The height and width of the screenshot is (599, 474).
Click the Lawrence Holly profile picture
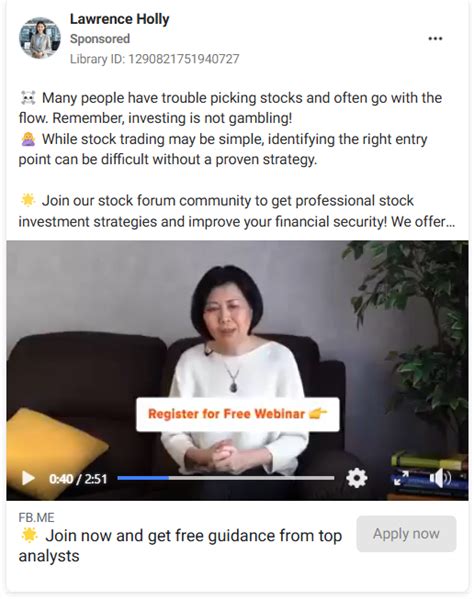click(x=40, y=38)
